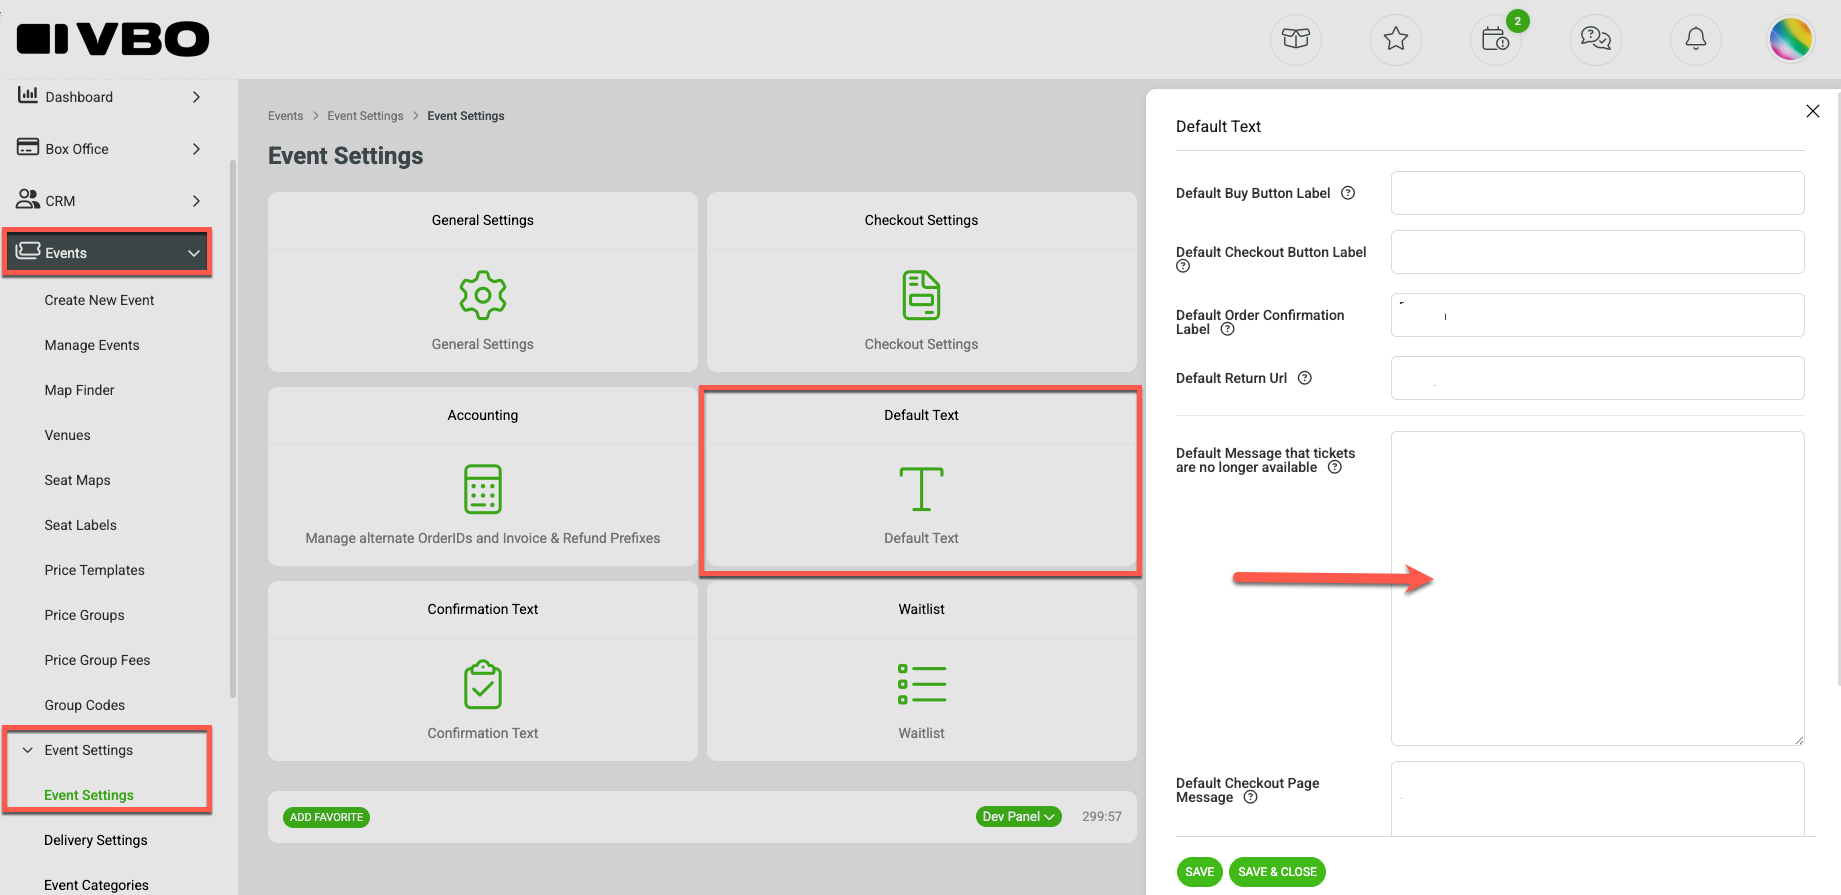1841x895 pixels.
Task: Select Venues in the sidebar
Action: pyautogui.click(x=67, y=435)
